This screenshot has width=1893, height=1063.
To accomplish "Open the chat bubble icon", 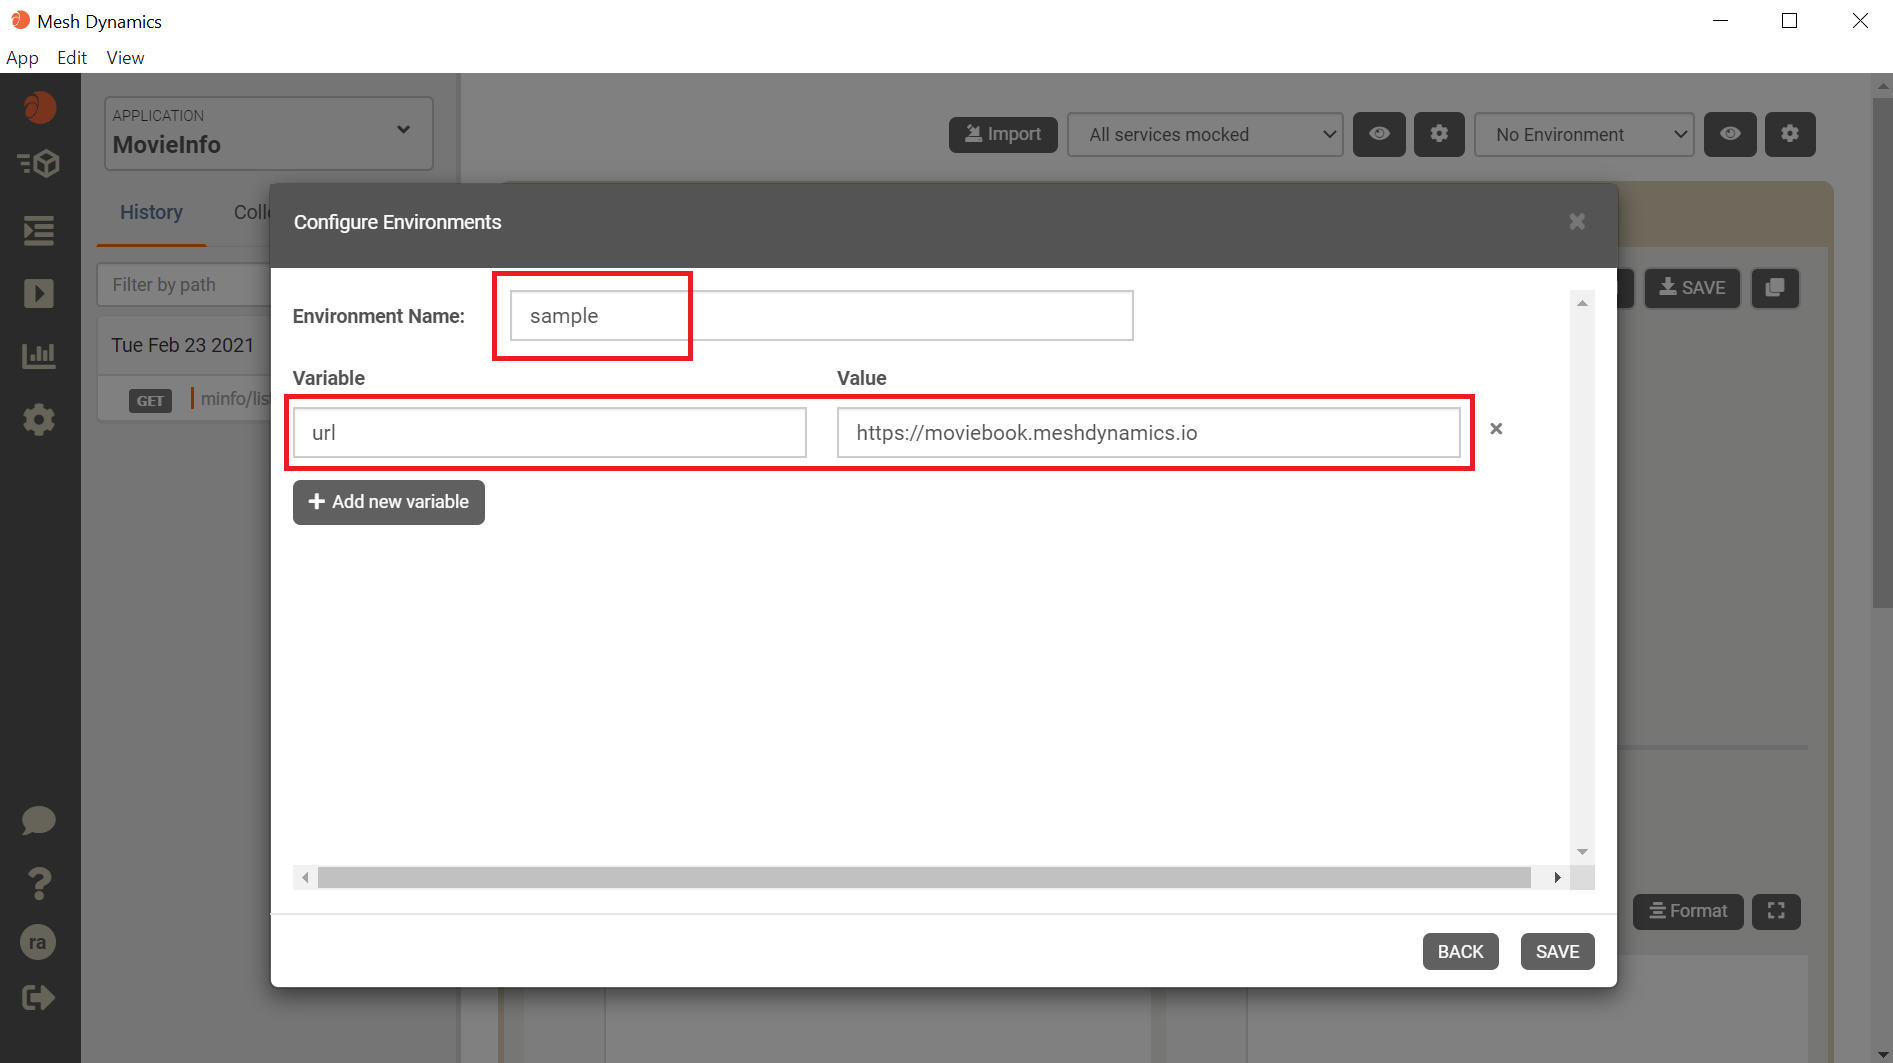I will 39,821.
